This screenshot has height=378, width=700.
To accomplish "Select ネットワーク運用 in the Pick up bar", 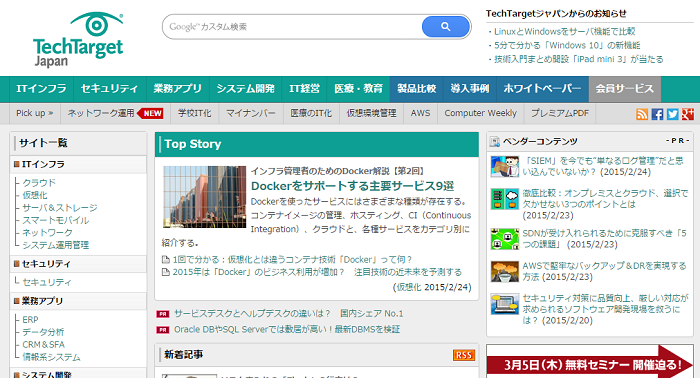I will coord(101,113).
